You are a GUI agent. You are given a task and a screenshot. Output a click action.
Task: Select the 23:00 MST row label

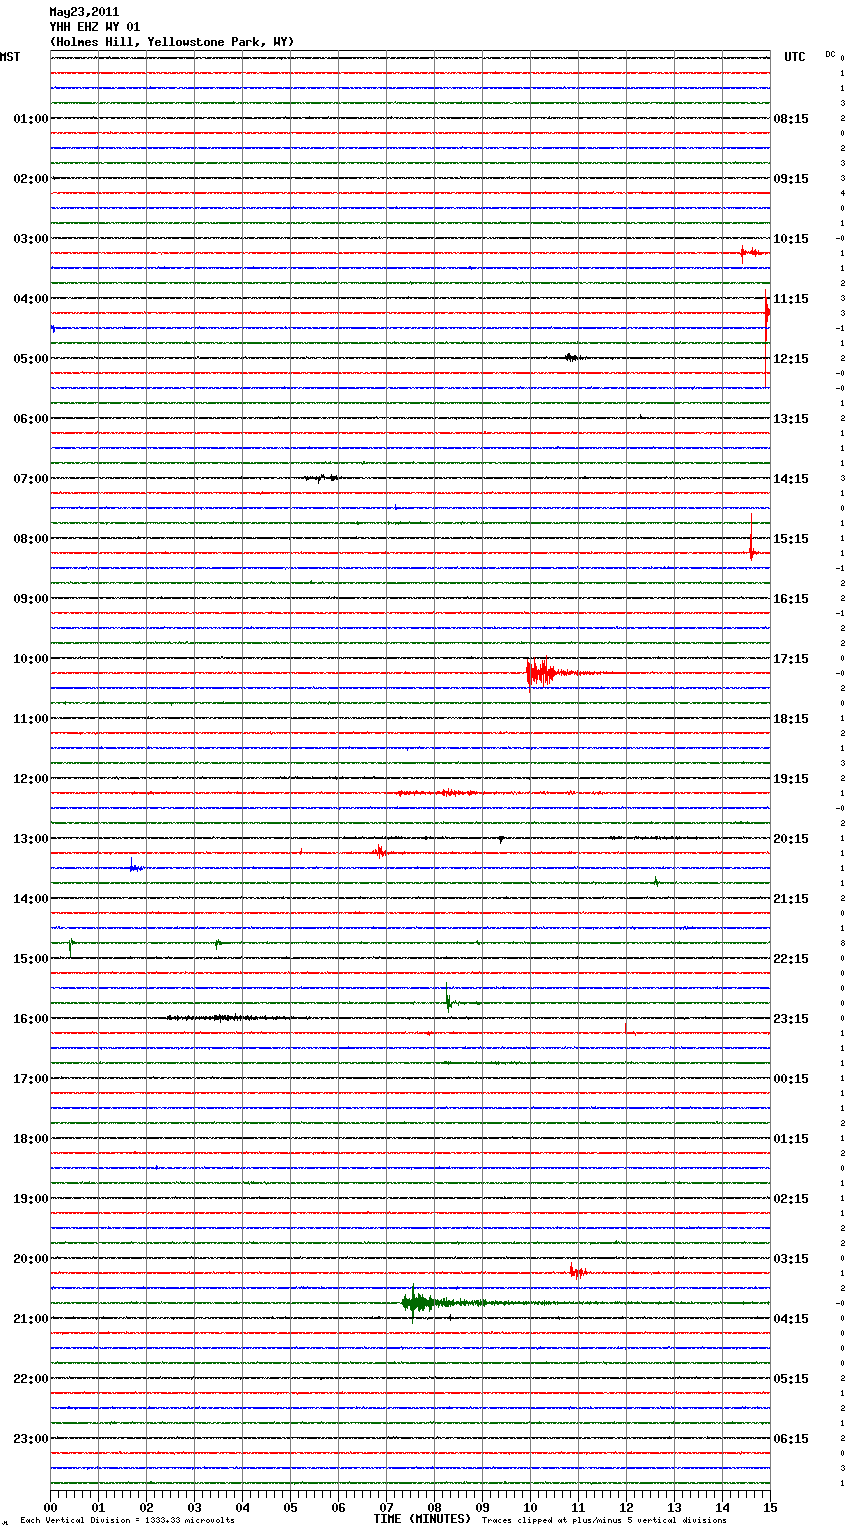(31, 1439)
